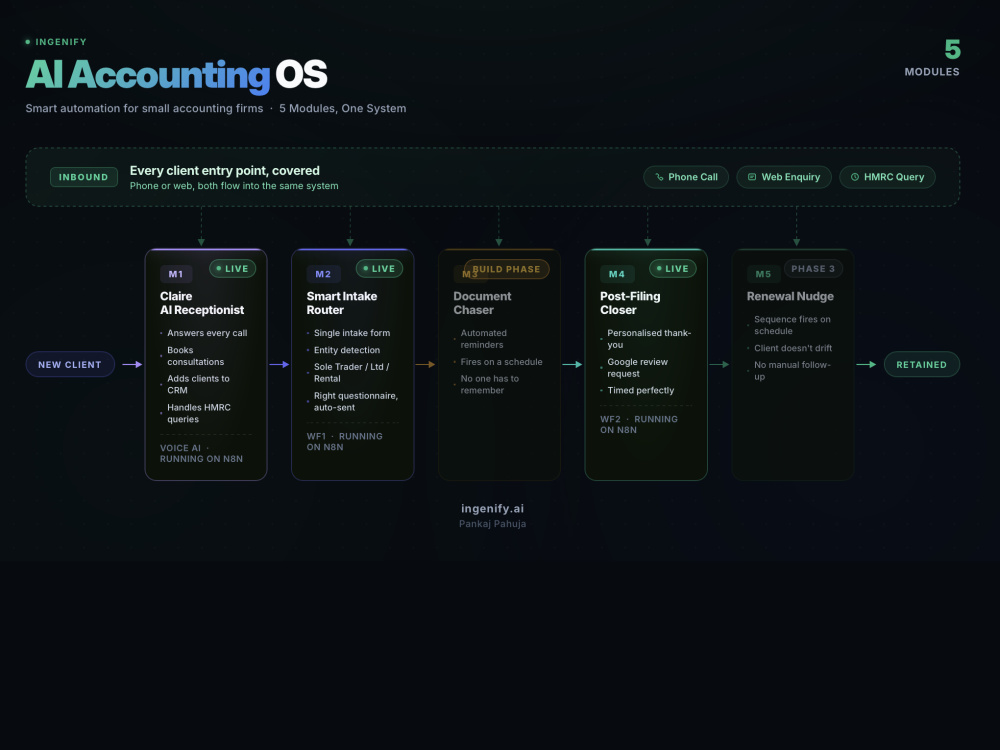Viewport: 1000px width, 750px height.
Task: Click the Phone Call chip
Action: tap(686, 177)
